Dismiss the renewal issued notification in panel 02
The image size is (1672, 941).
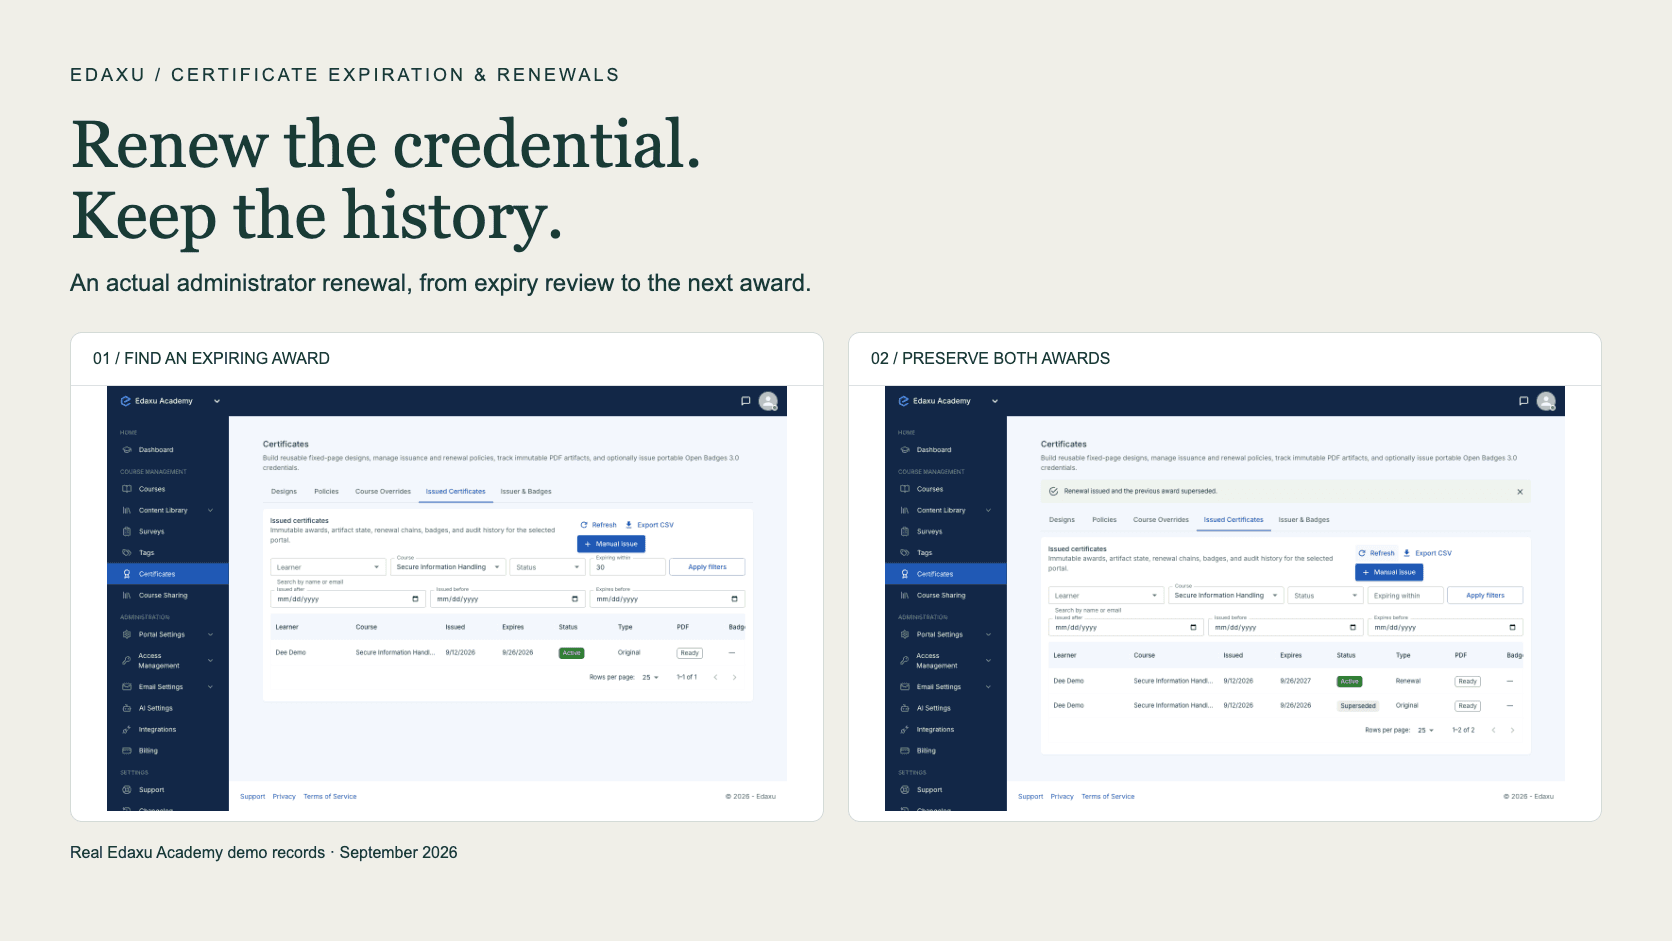pyautogui.click(x=1520, y=492)
